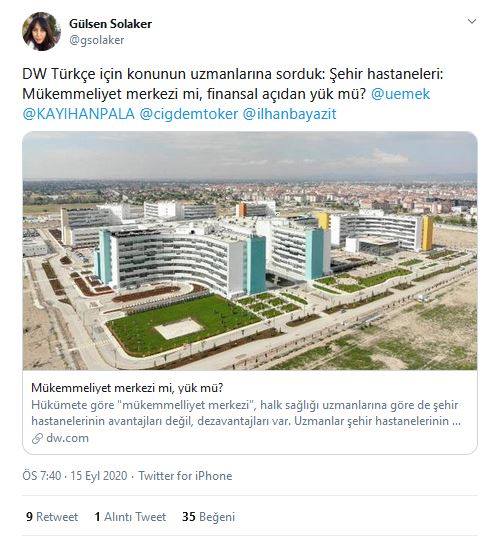This screenshot has height=543, width=491.
Task: Open the @ilhanbayazit mention
Action: point(289,114)
